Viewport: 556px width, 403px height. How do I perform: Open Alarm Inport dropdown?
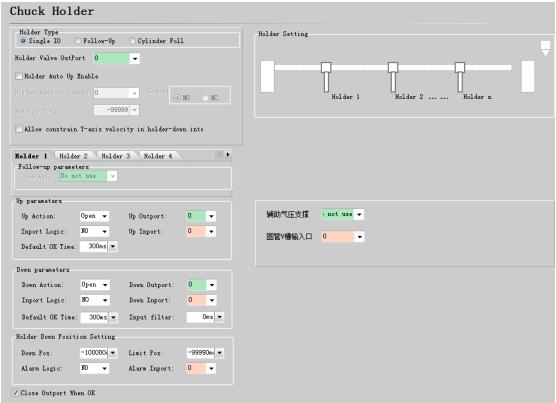coord(211,368)
